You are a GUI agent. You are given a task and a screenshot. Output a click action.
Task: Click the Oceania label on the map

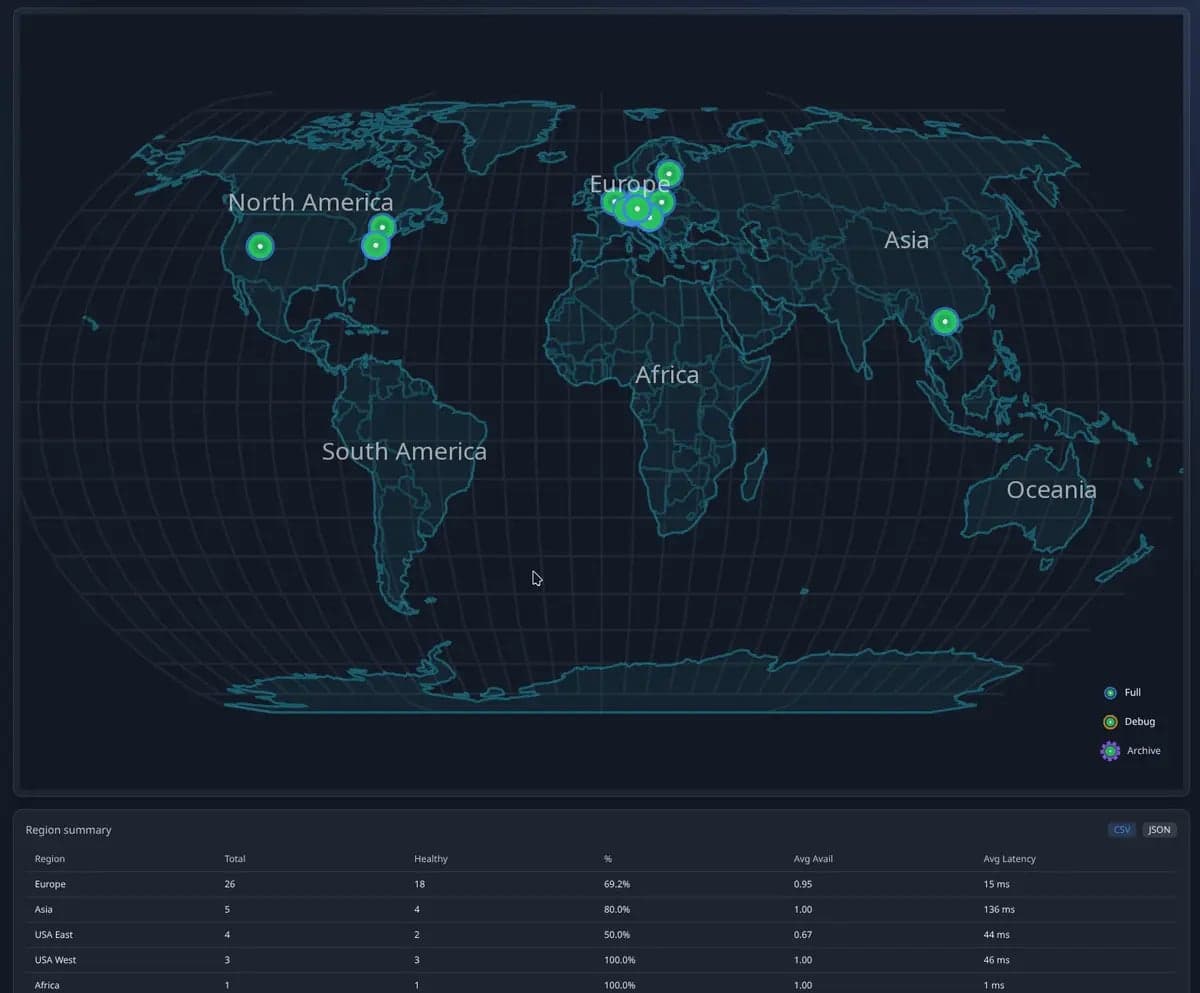click(1051, 490)
